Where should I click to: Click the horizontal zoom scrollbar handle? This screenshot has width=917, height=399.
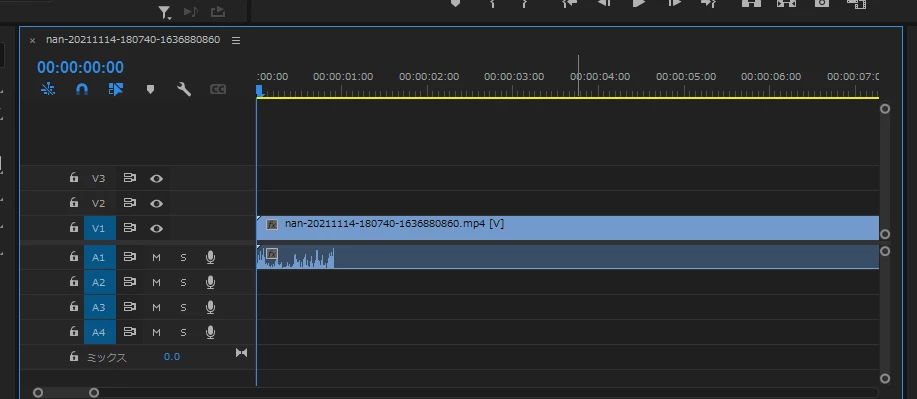tap(66, 393)
